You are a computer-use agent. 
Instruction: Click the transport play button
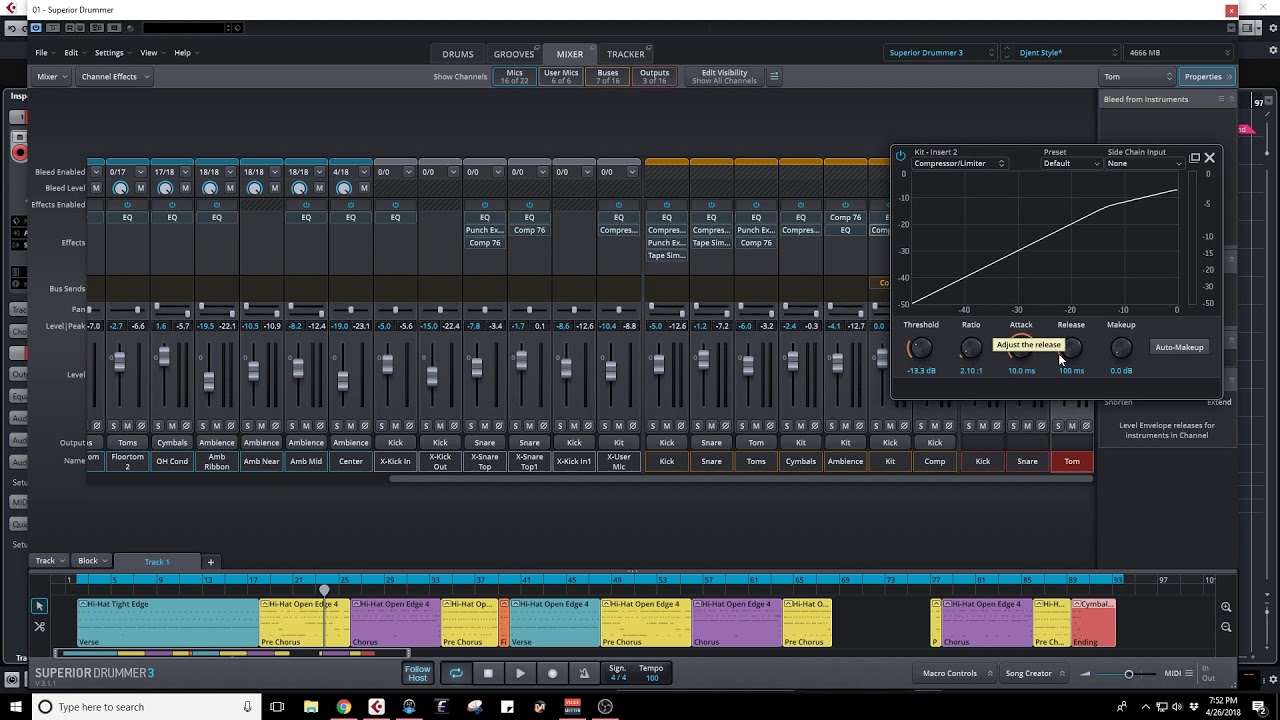(x=520, y=673)
